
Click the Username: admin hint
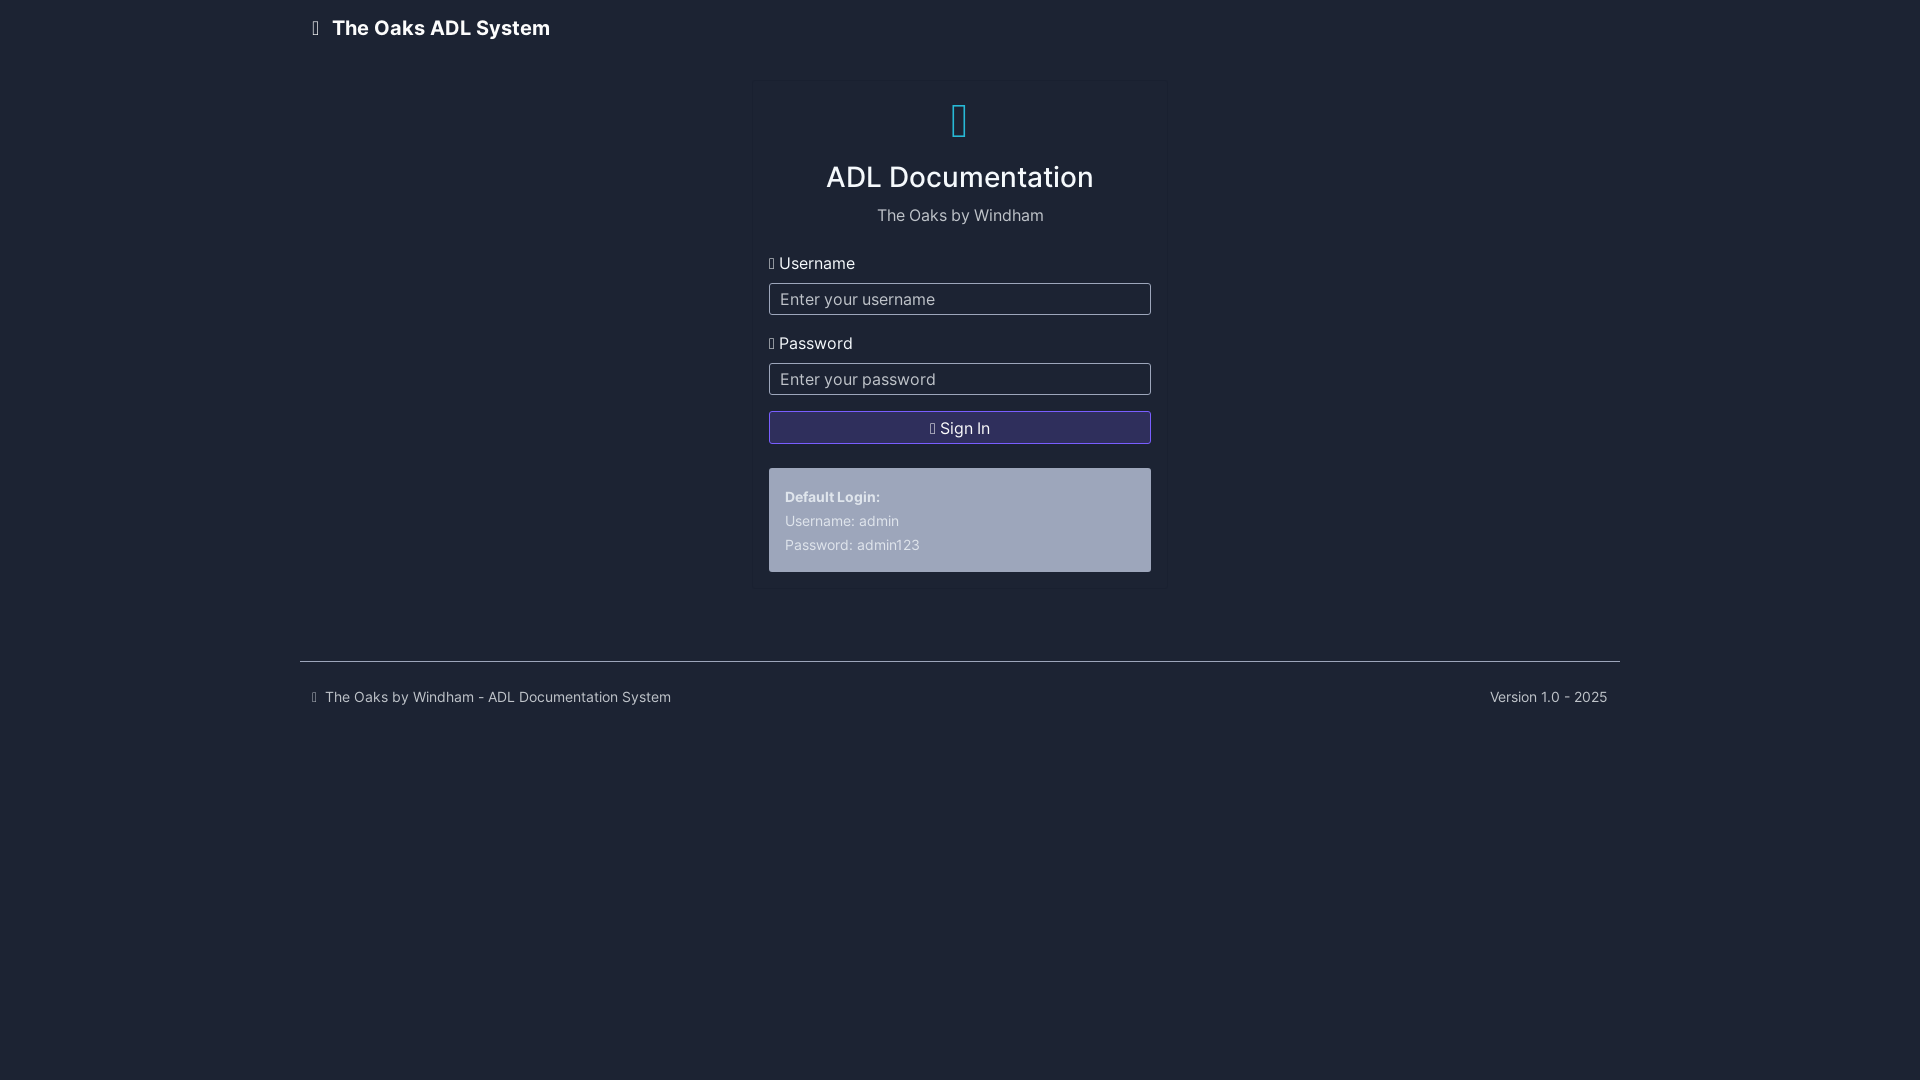(x=842, y=521)
